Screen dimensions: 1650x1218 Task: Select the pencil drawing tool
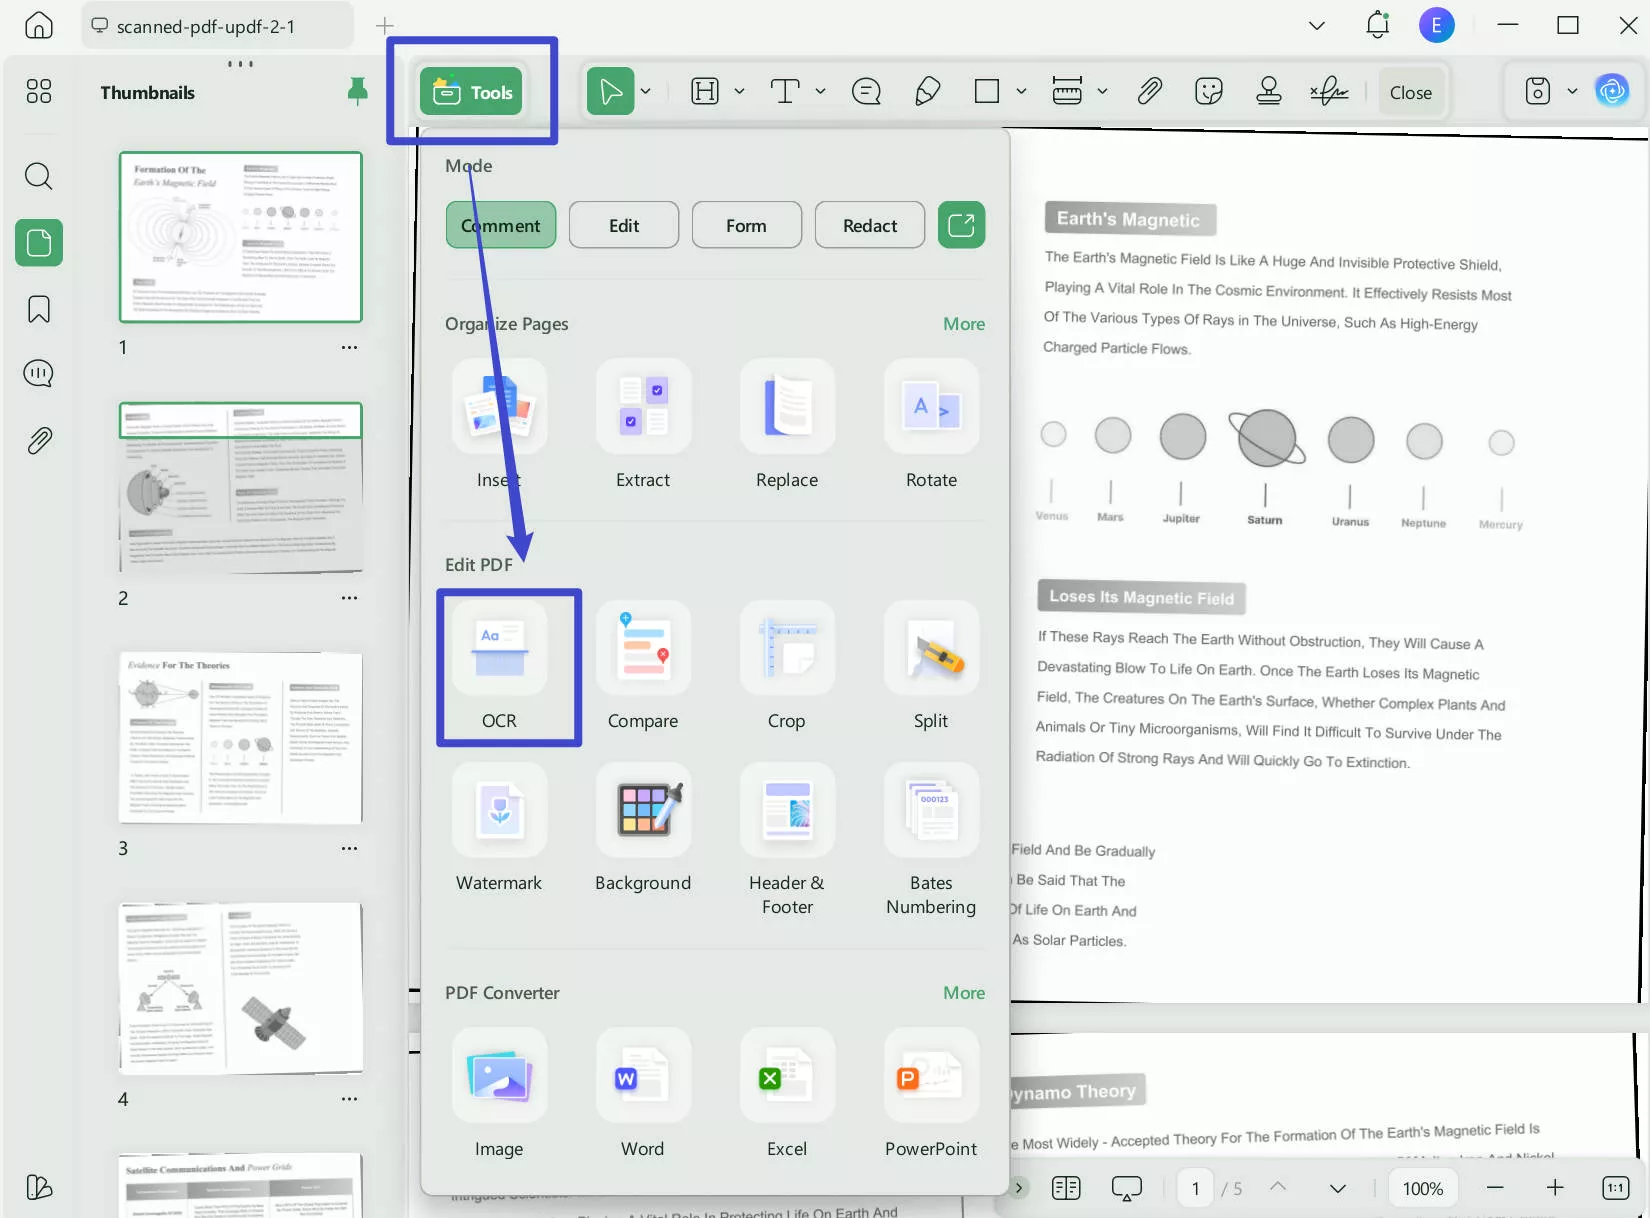(x=927, y=92)
